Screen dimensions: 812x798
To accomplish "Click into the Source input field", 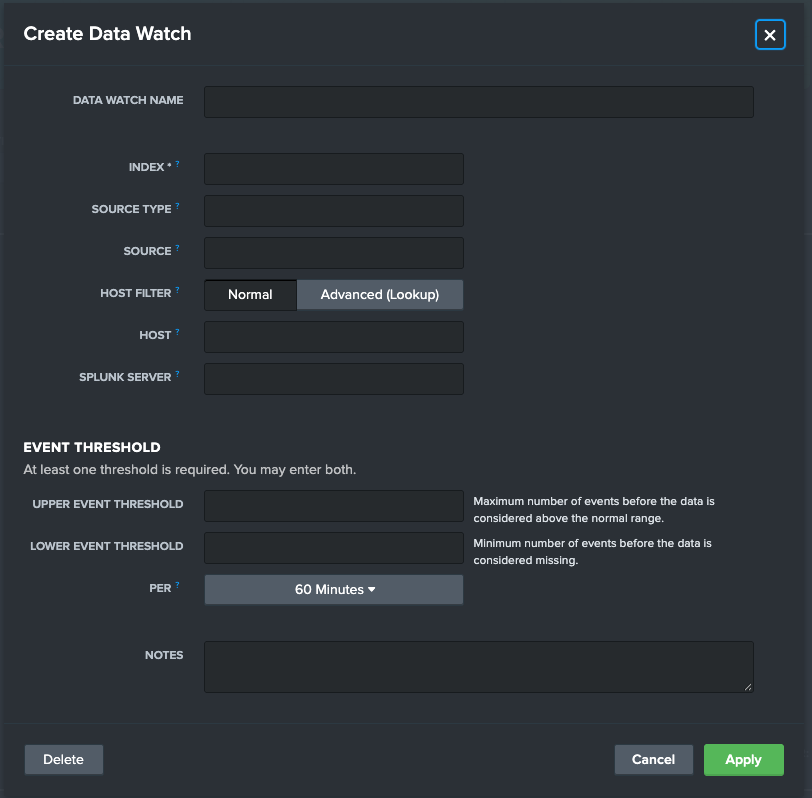I will 334,253.
